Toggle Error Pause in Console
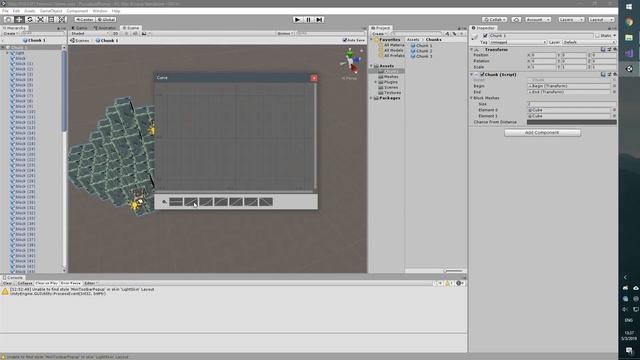The image size is (640, 360). 71,283
